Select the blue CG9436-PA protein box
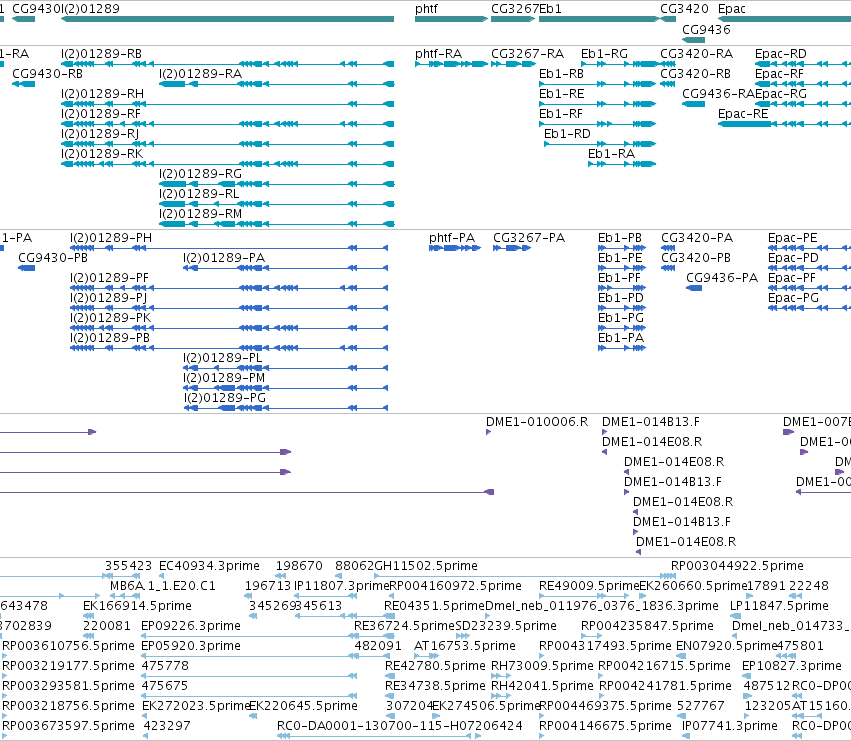The width and height of the screenshot is (851, 741). [694, 288]
